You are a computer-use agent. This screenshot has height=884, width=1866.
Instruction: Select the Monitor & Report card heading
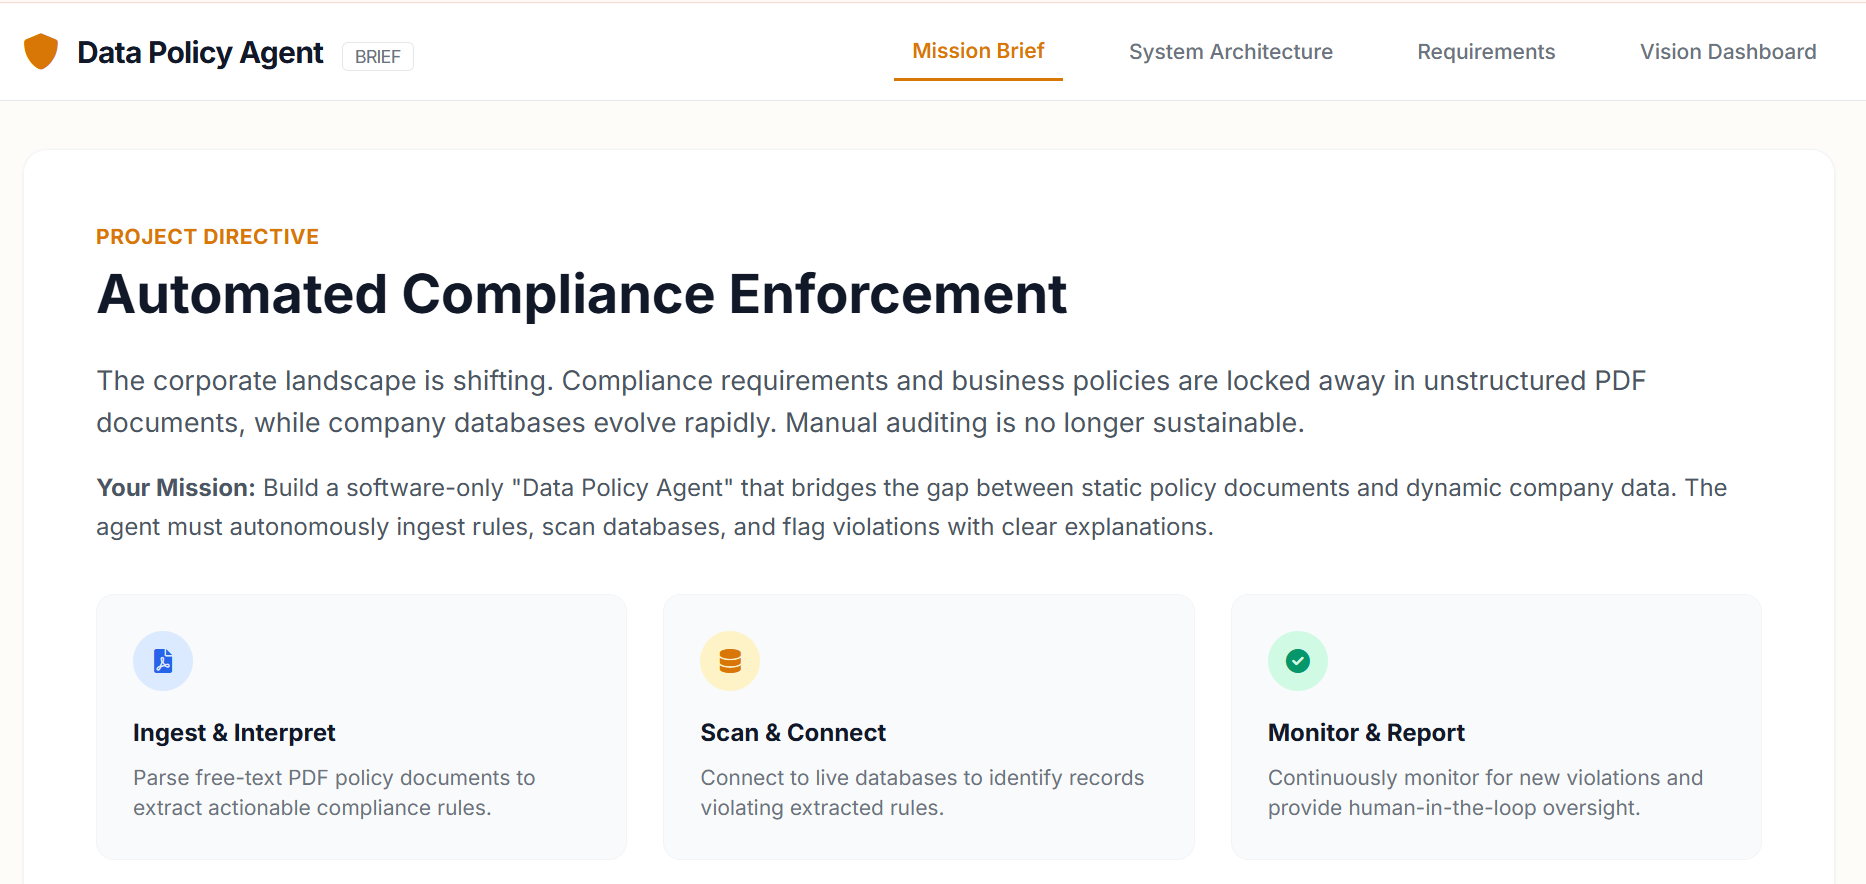(1366, 733)
